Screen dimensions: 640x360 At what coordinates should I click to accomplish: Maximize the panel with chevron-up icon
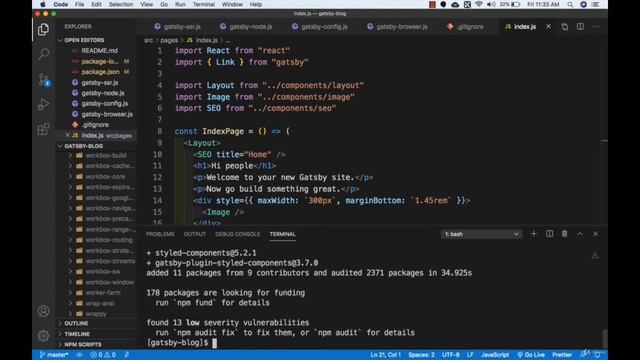click(x=580, y=234)
